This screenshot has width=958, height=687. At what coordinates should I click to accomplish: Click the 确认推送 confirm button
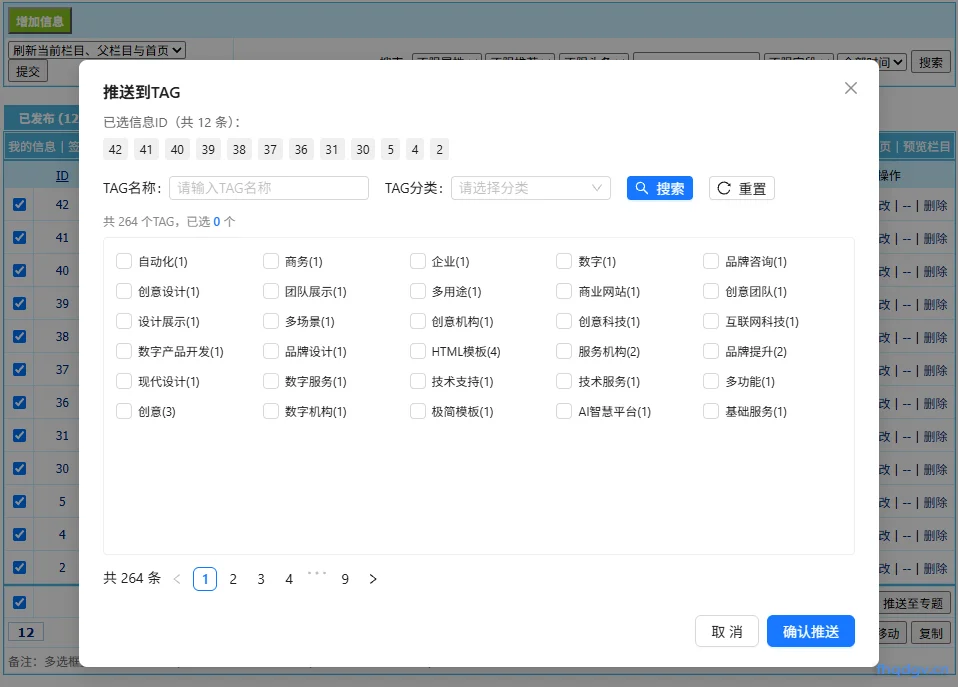coord(810,631)
